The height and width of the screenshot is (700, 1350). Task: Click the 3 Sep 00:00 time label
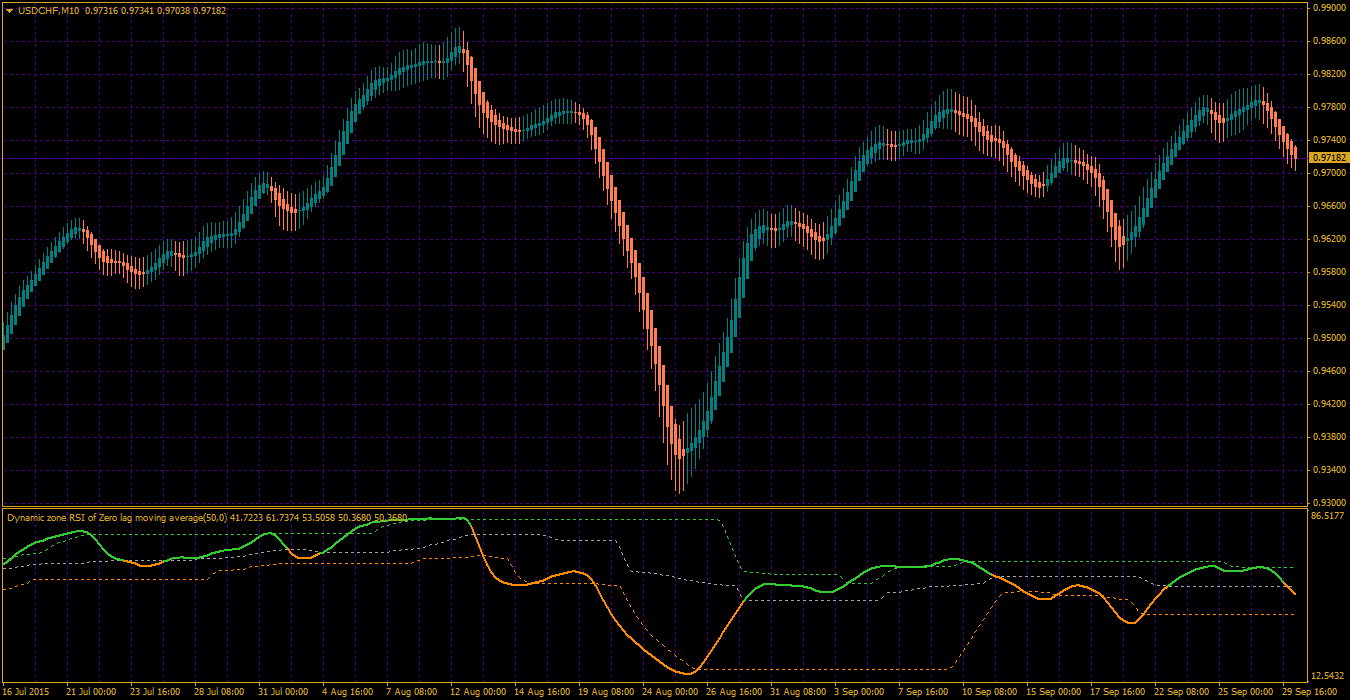click(860, 692)
